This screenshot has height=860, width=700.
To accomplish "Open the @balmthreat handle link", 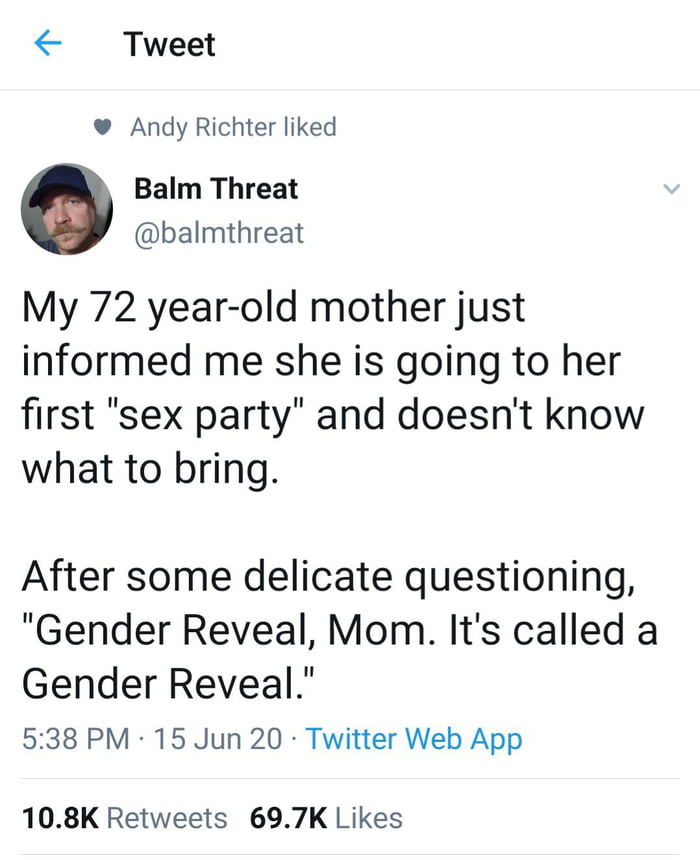I will 219,233.
